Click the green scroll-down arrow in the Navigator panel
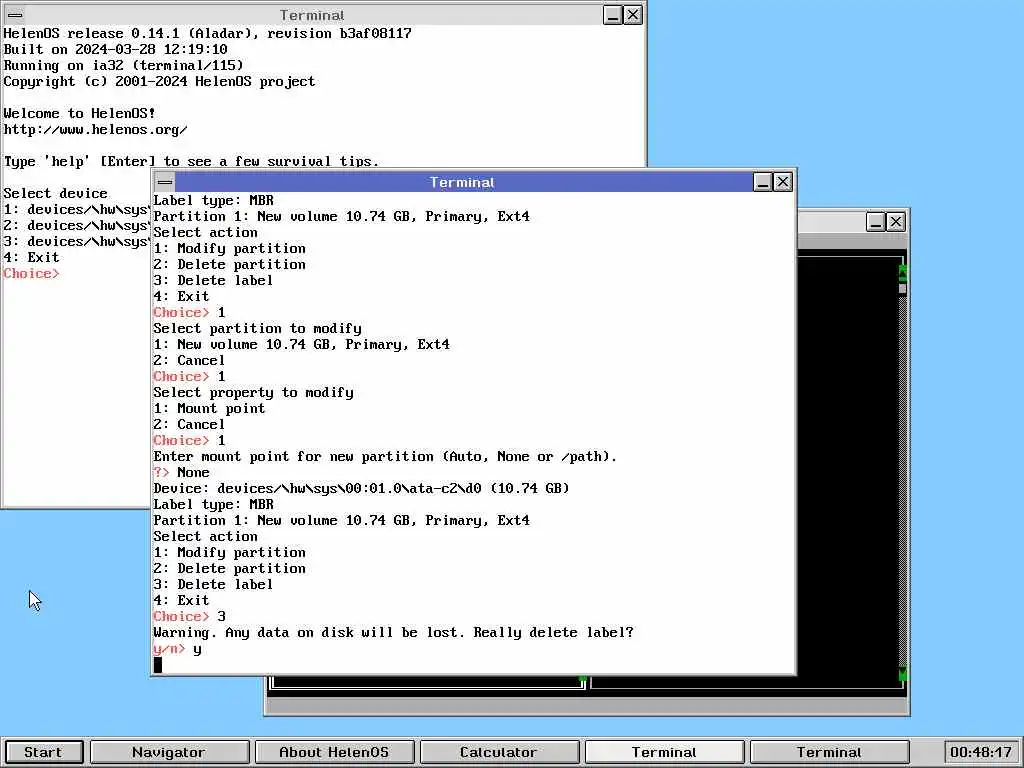Viewport: 1024px width, 768px height. [x=903, y=674]
